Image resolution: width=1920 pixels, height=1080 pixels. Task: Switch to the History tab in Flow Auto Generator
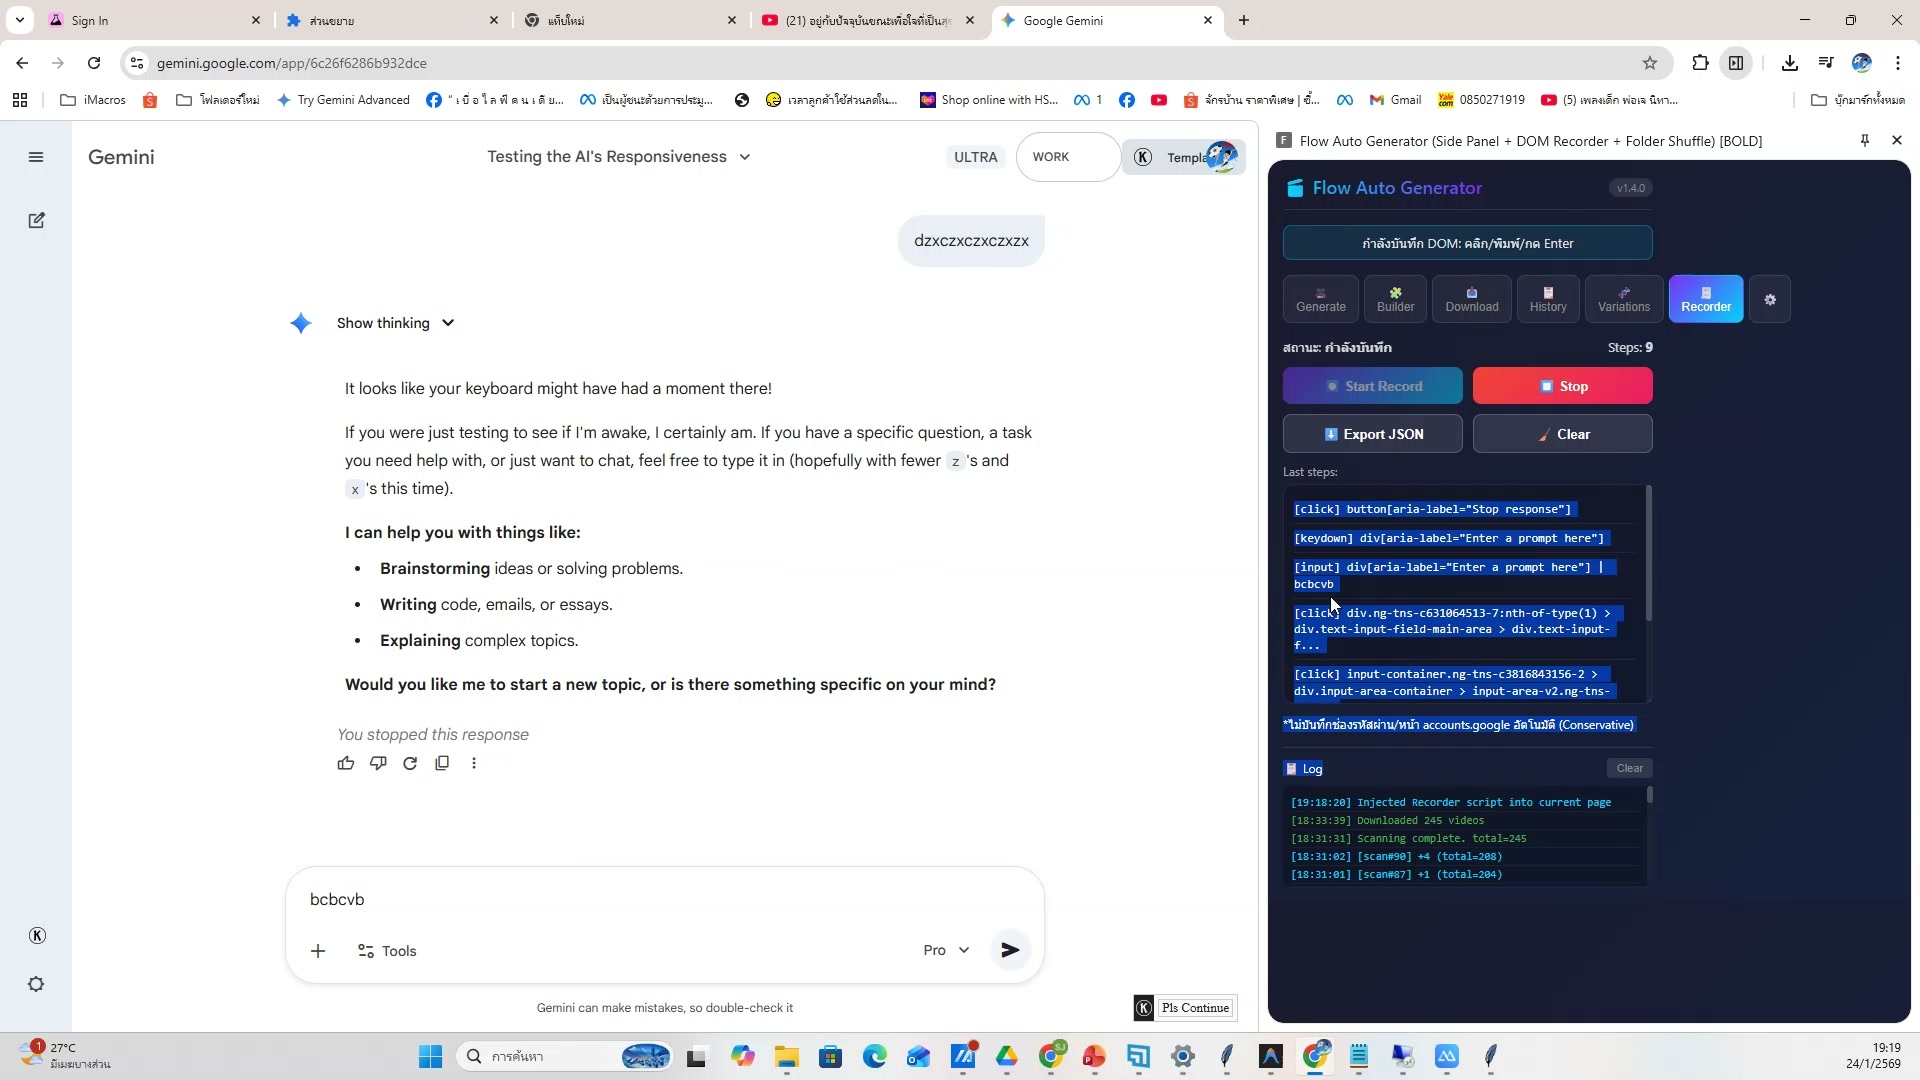coord(1548,298)
